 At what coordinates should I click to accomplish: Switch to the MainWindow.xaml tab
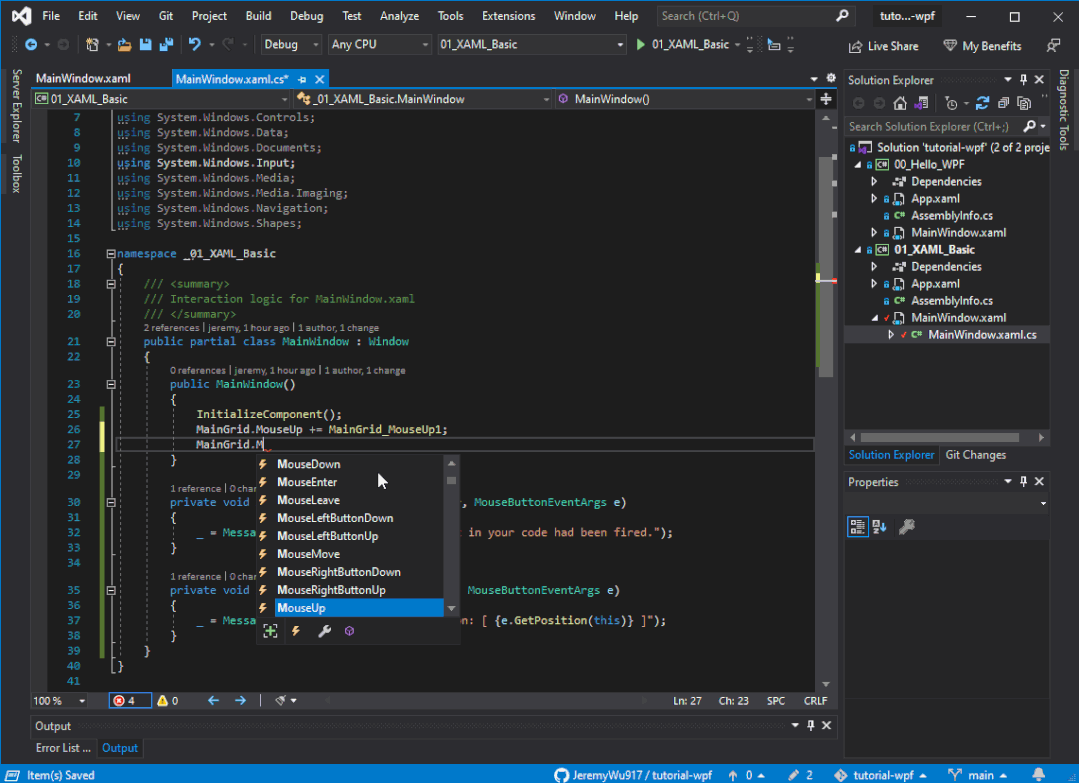pos(83,78)
